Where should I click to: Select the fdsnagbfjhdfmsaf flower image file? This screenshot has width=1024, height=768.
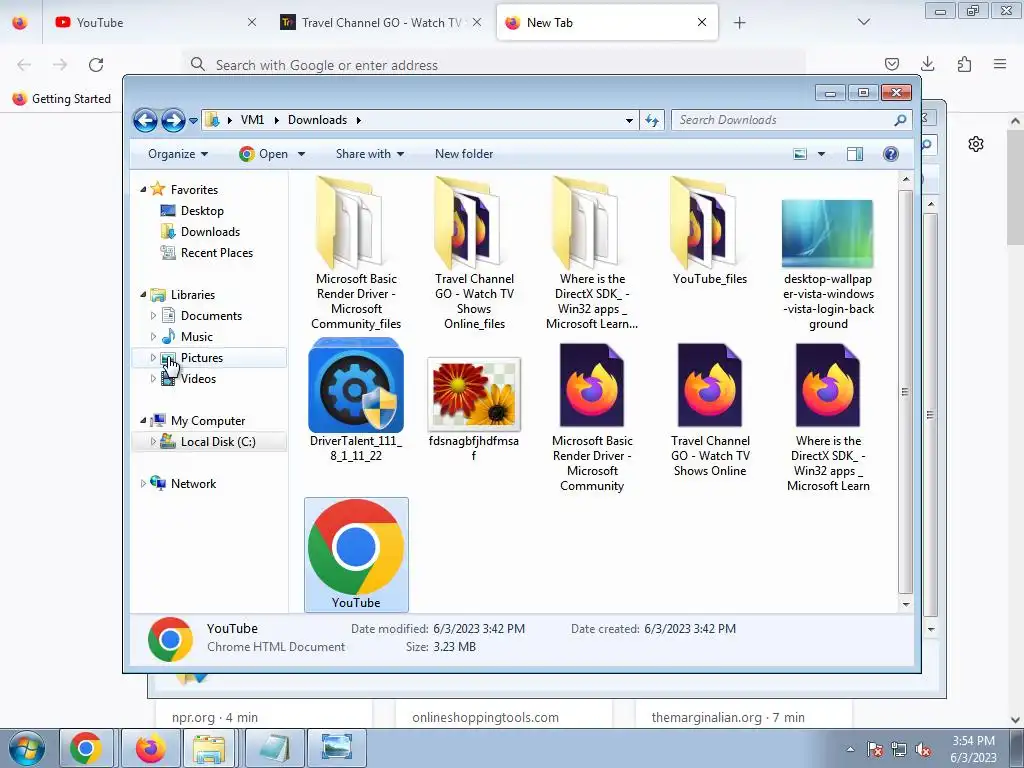pyautogui.click(x=474, y=394)
